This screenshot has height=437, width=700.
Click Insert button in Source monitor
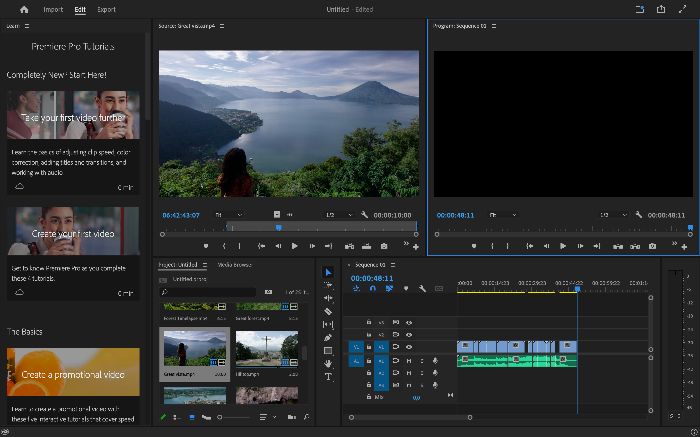coord(349,246)
